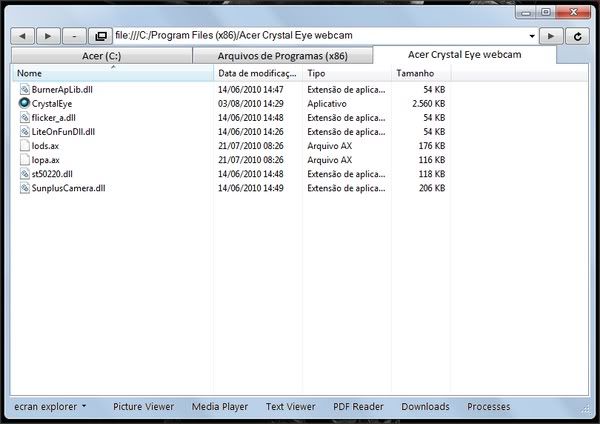The image size is (600, 424).
Task: Click the SunplusCamera.dll file icon
Action: pyautogui.click(x=24, y=188)
